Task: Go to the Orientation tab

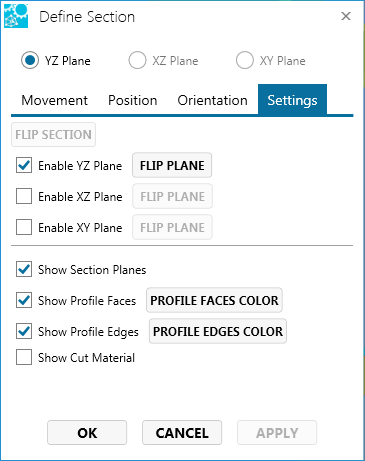Action: pos(212,100)
